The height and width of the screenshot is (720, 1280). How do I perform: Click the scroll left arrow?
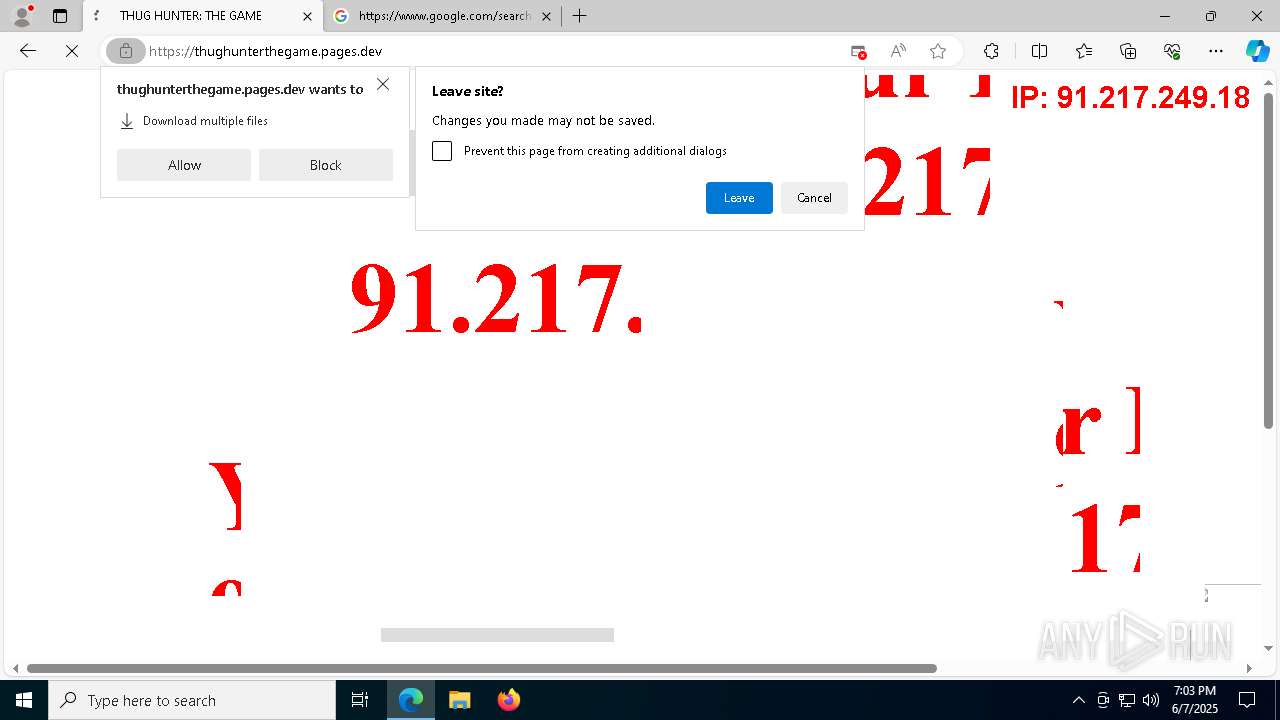click(x=14, y=668)
